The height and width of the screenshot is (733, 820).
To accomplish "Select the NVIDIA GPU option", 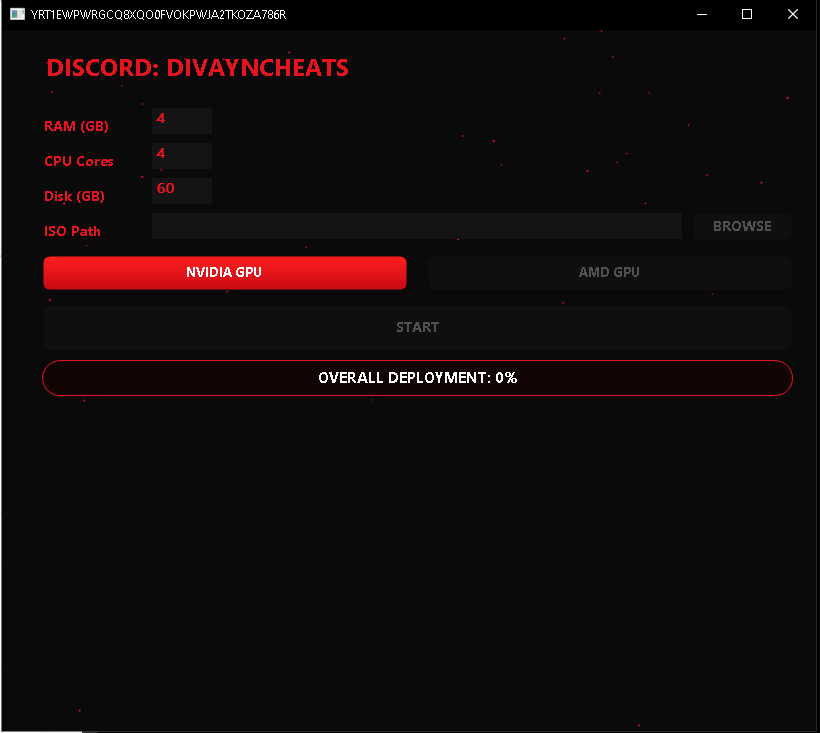I will (x=225, y=272).
